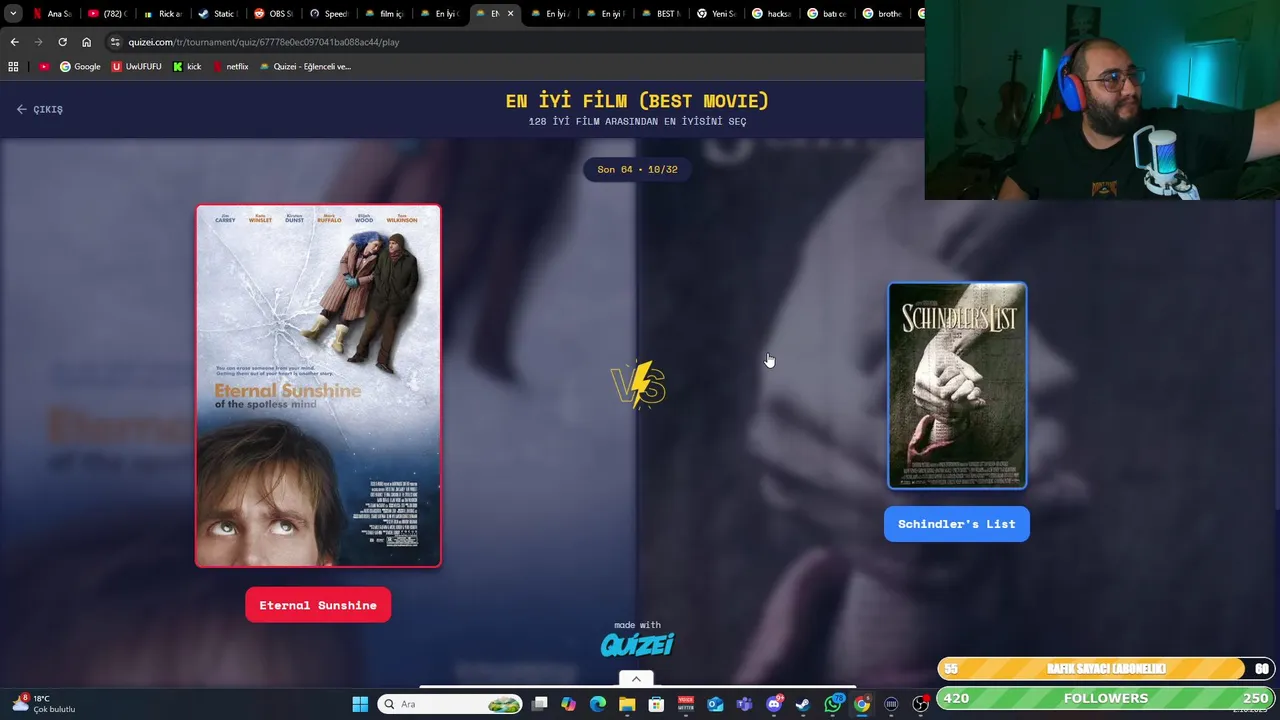Screen dimensions: 1280x720
Task: Open Microsoft Edge from the taskbar
Action: [598, 704]
